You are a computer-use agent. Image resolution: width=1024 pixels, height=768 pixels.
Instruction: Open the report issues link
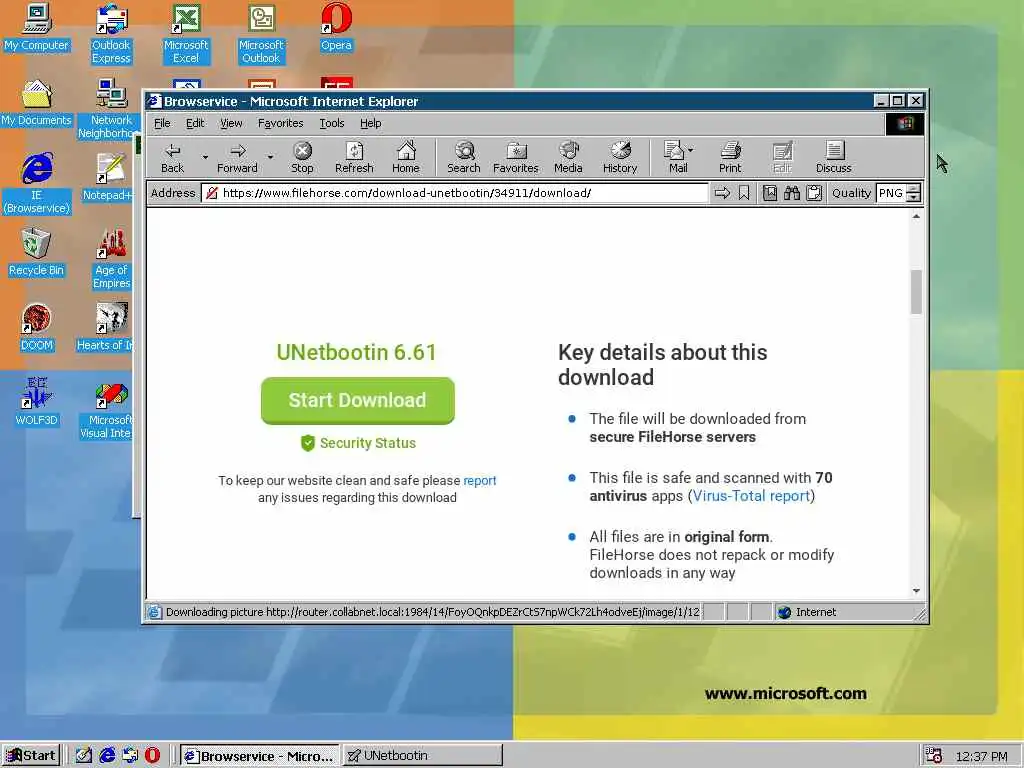(480, 481)
